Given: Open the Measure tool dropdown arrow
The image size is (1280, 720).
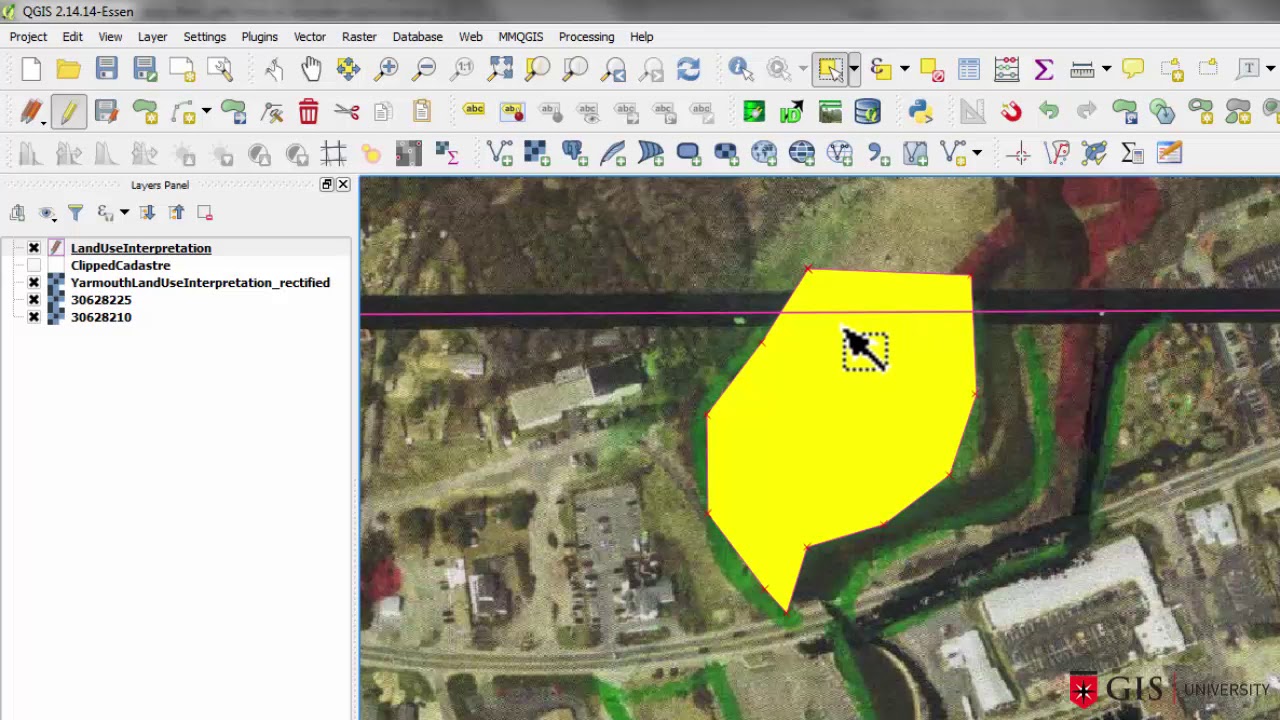Looking at the screenshot, I should pyautogui.click(x=1106, y=69).
